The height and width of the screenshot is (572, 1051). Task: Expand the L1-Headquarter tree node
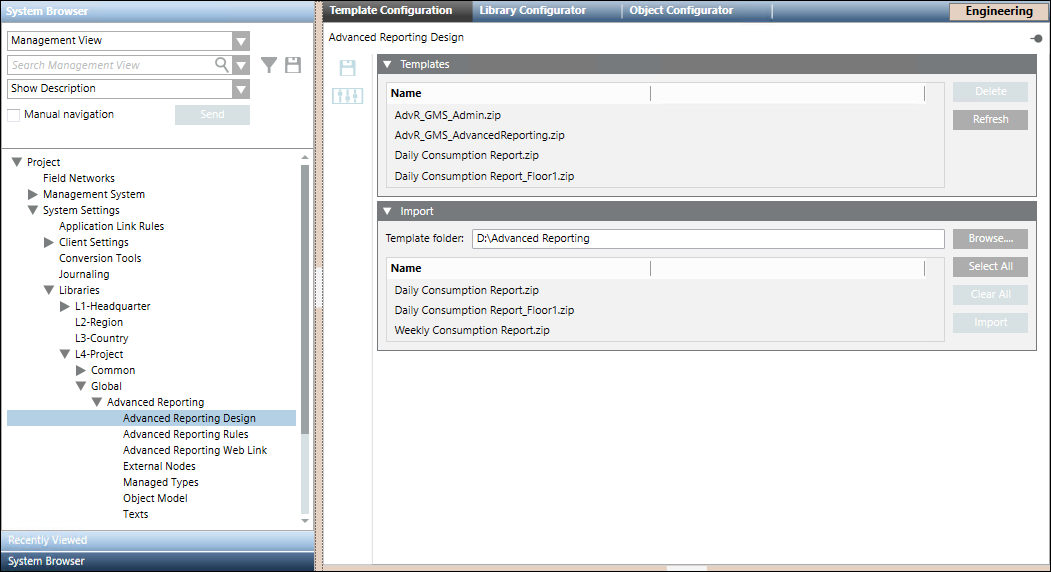(x=65, y=306)
